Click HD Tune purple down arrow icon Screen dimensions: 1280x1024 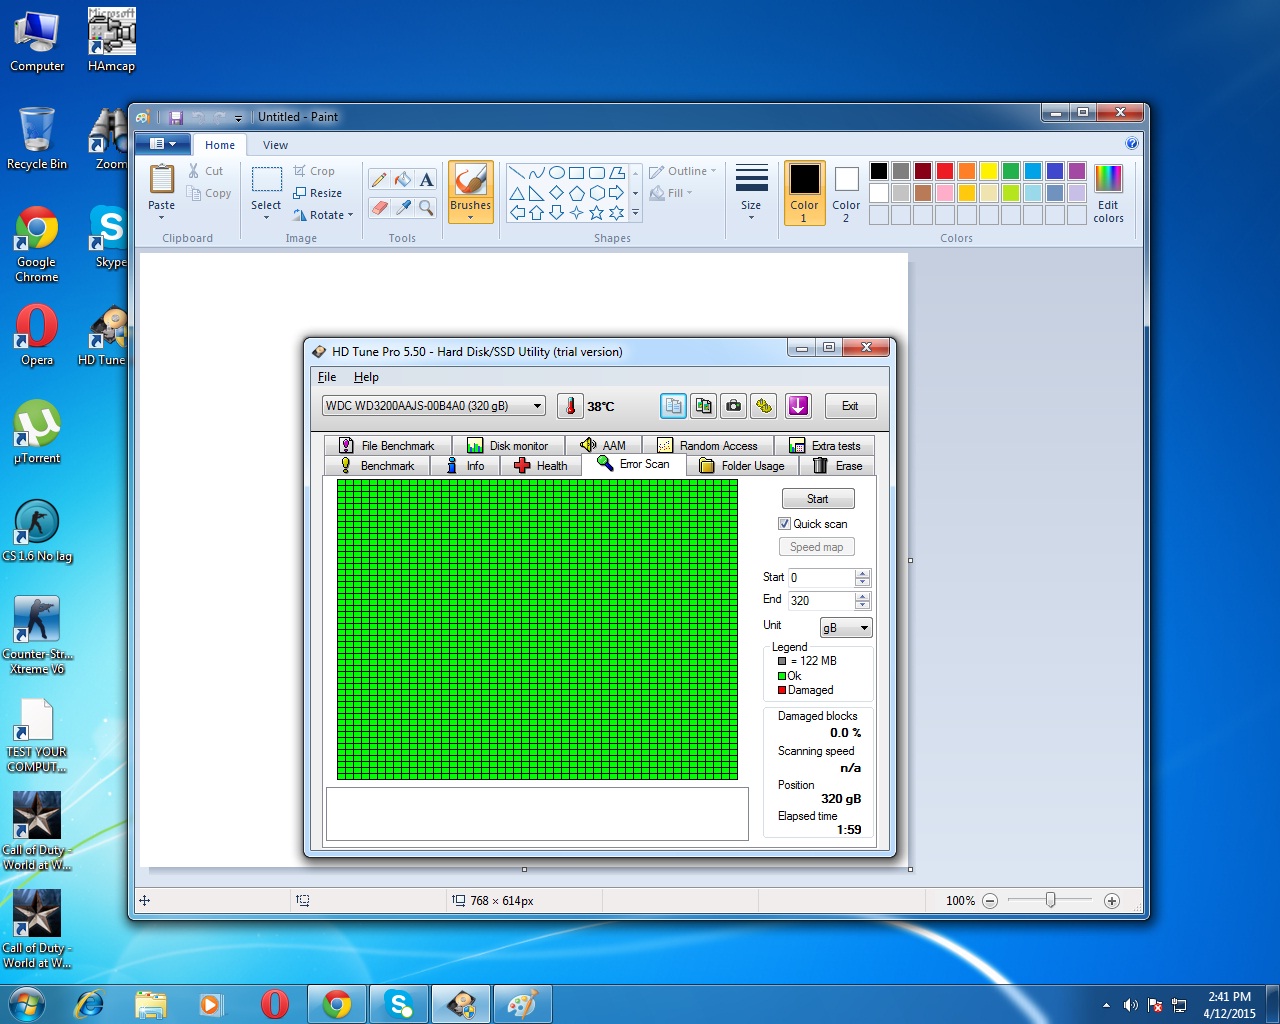coord(798,406)
